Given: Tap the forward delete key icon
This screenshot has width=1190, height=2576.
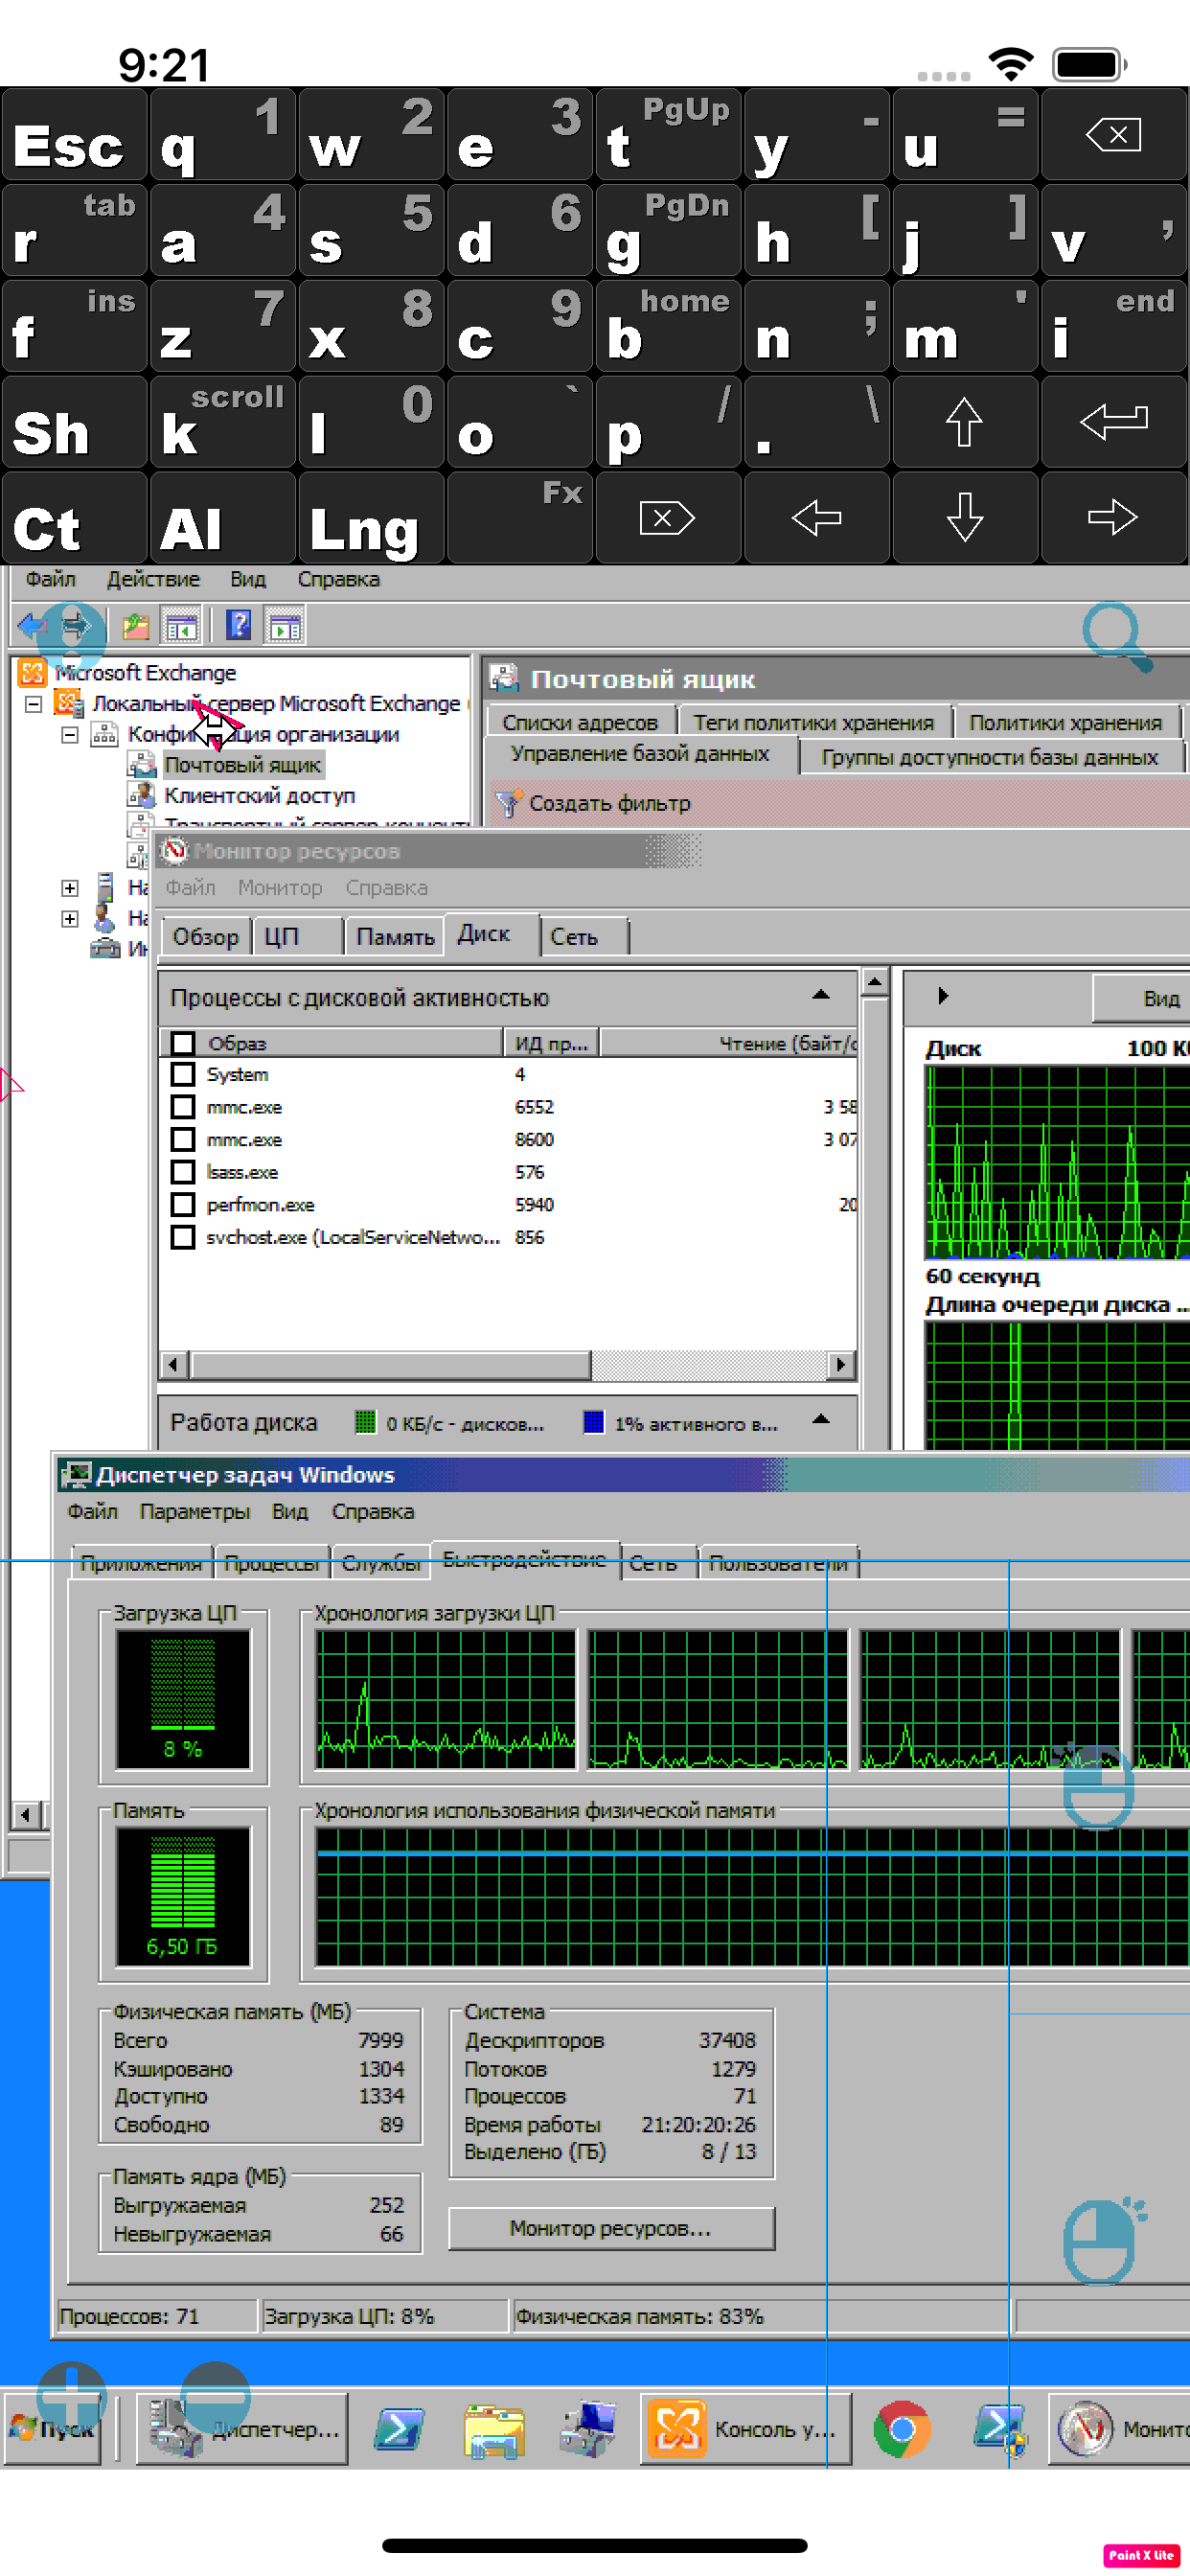Looking at the screenshot, I should coord(667,518).
